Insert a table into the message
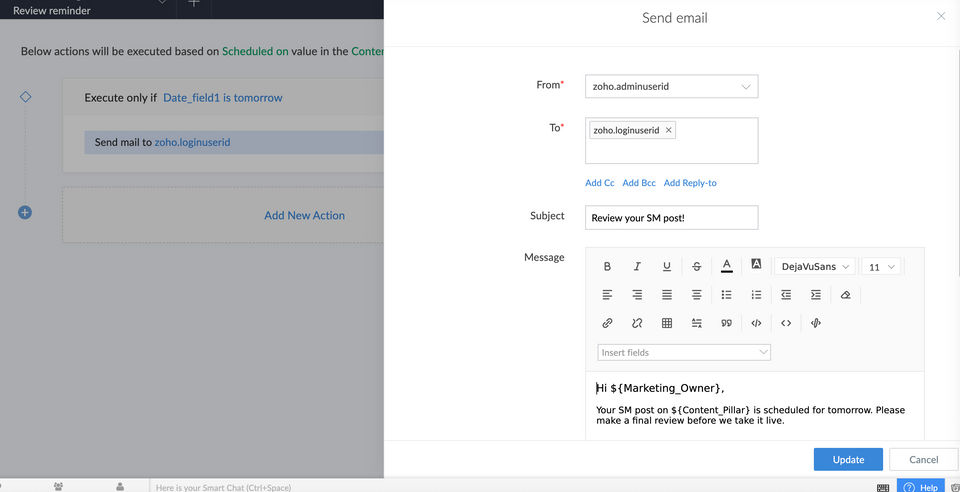The image size is (960, 492). (x=667, y=323)
